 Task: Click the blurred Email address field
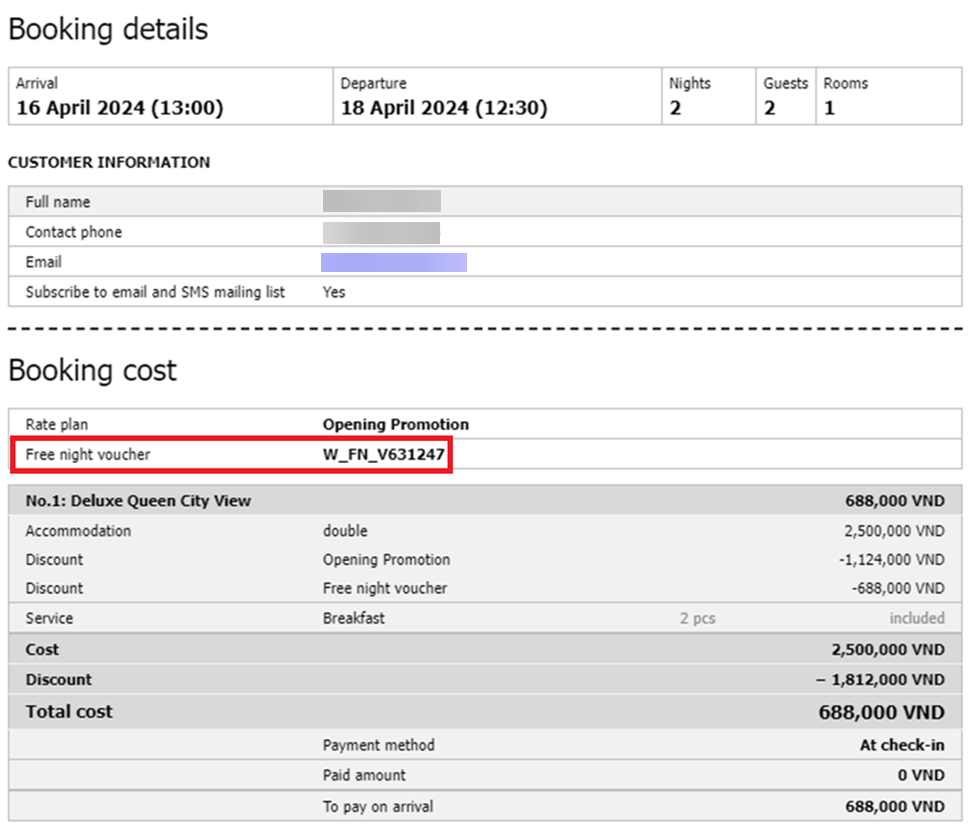(394, 262)
